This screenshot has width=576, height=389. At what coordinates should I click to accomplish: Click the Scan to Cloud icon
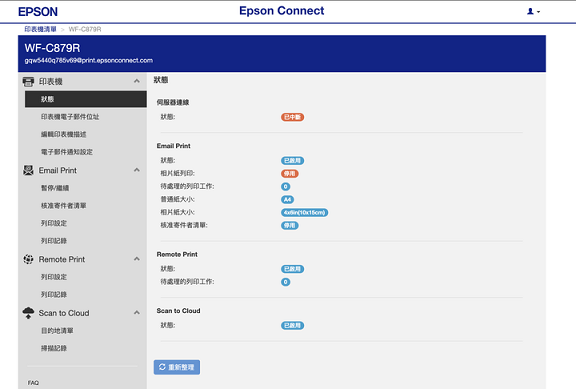(x=28, y=313)
